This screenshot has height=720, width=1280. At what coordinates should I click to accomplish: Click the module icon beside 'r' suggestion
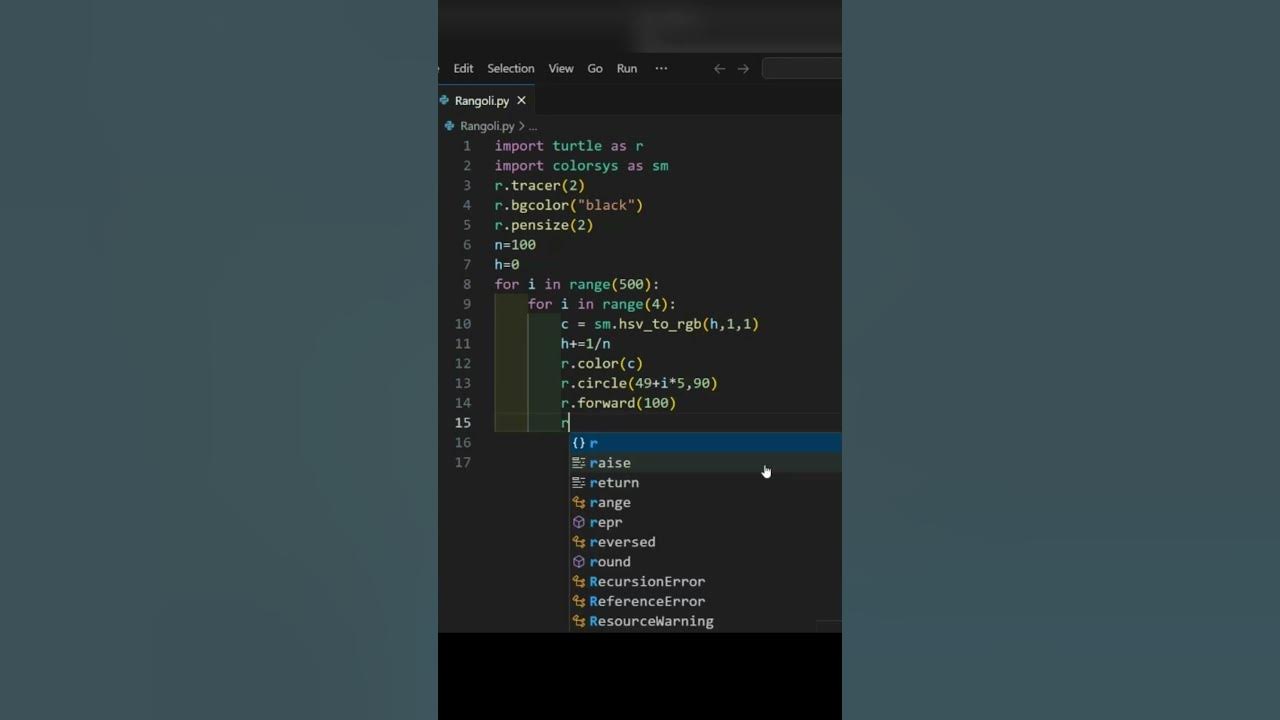(579, 443)
